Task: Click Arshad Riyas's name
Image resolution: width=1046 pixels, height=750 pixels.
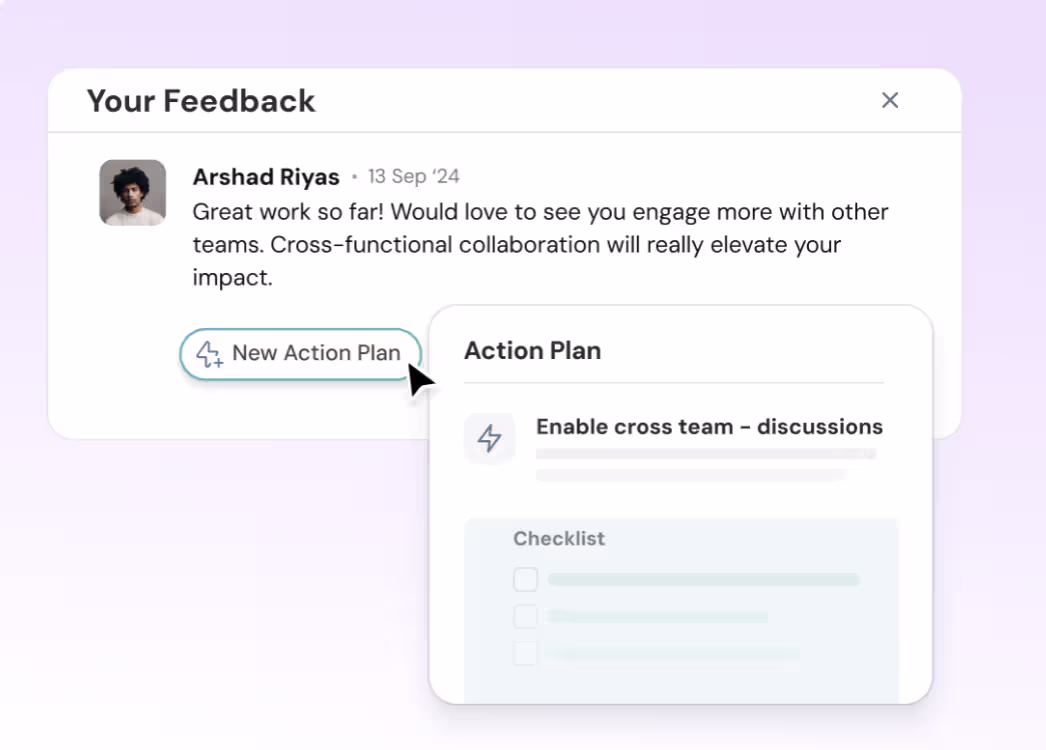Action: (x=265, y=176)
